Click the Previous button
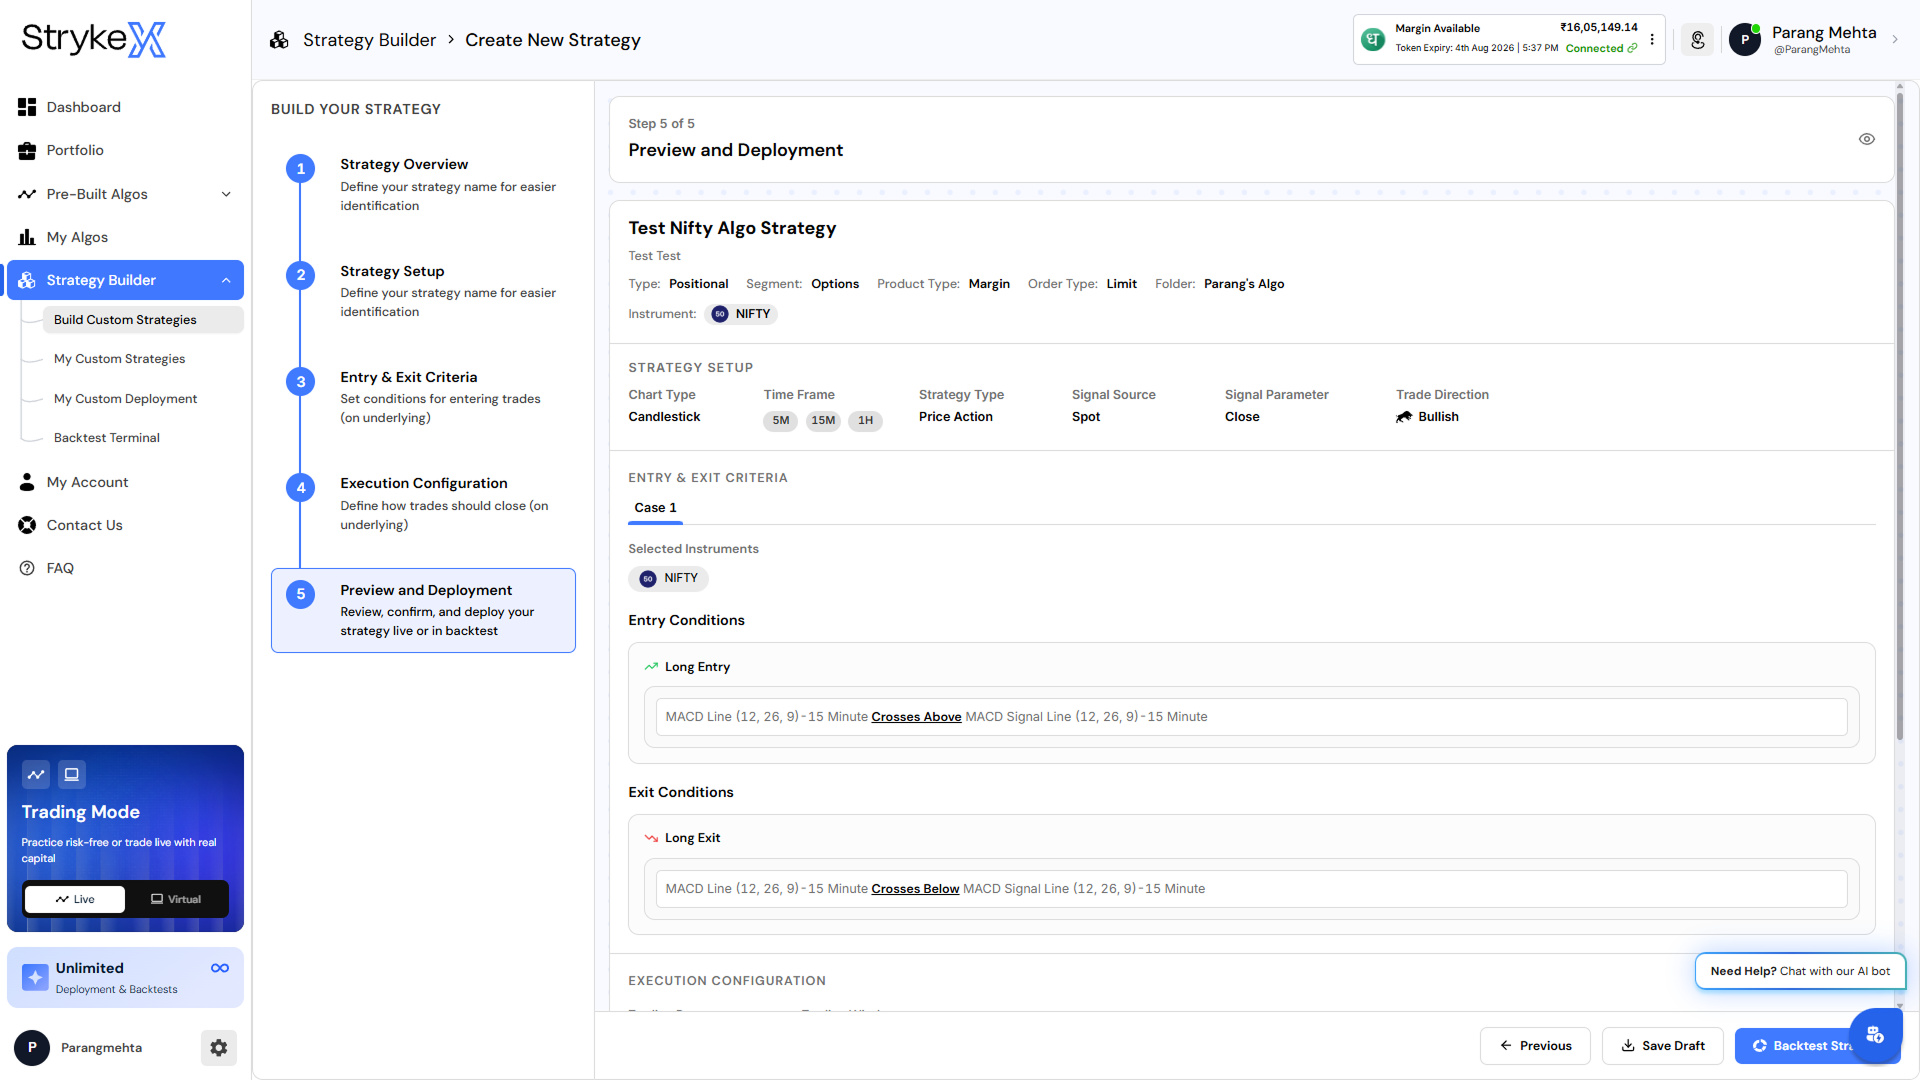This screenshot has height=1080, width=1920. pyautogui.click(x=1535, y=1046)
